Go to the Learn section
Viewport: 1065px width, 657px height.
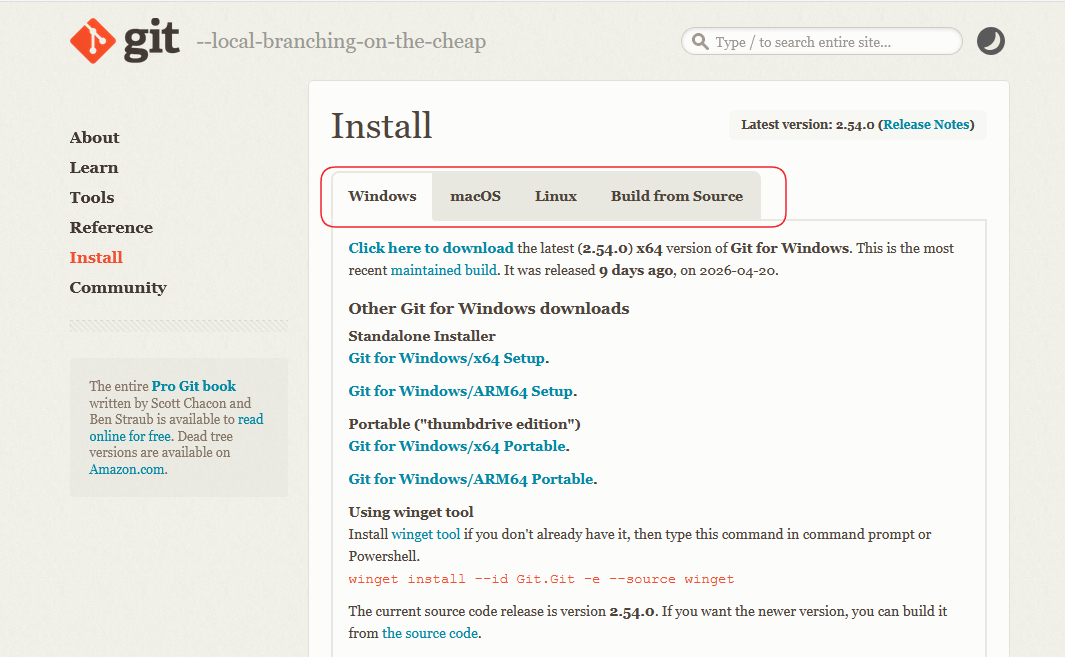[94, 168]
